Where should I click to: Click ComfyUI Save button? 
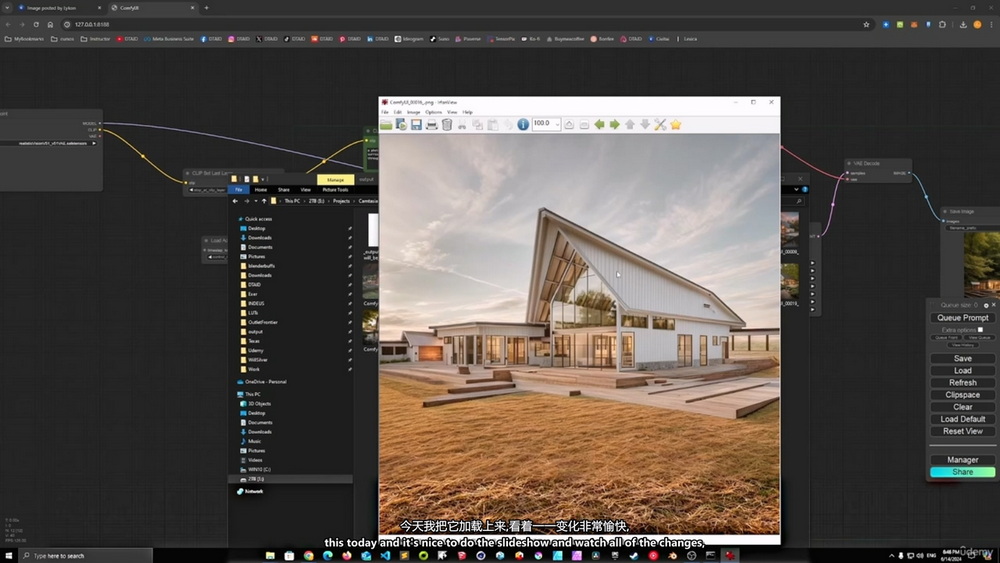tap(962, 358)
